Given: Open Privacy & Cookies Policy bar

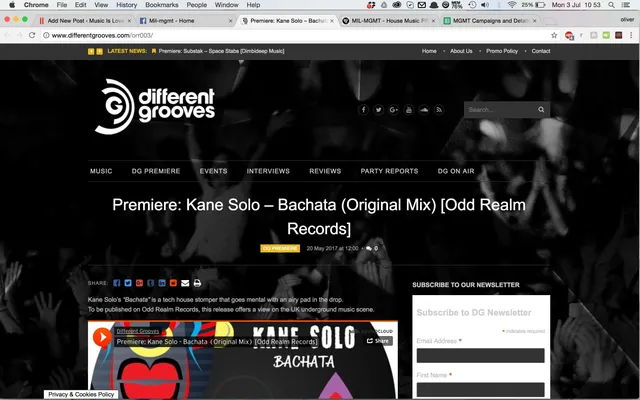Looking at the screenshot, I should click(x=81, y=394).
